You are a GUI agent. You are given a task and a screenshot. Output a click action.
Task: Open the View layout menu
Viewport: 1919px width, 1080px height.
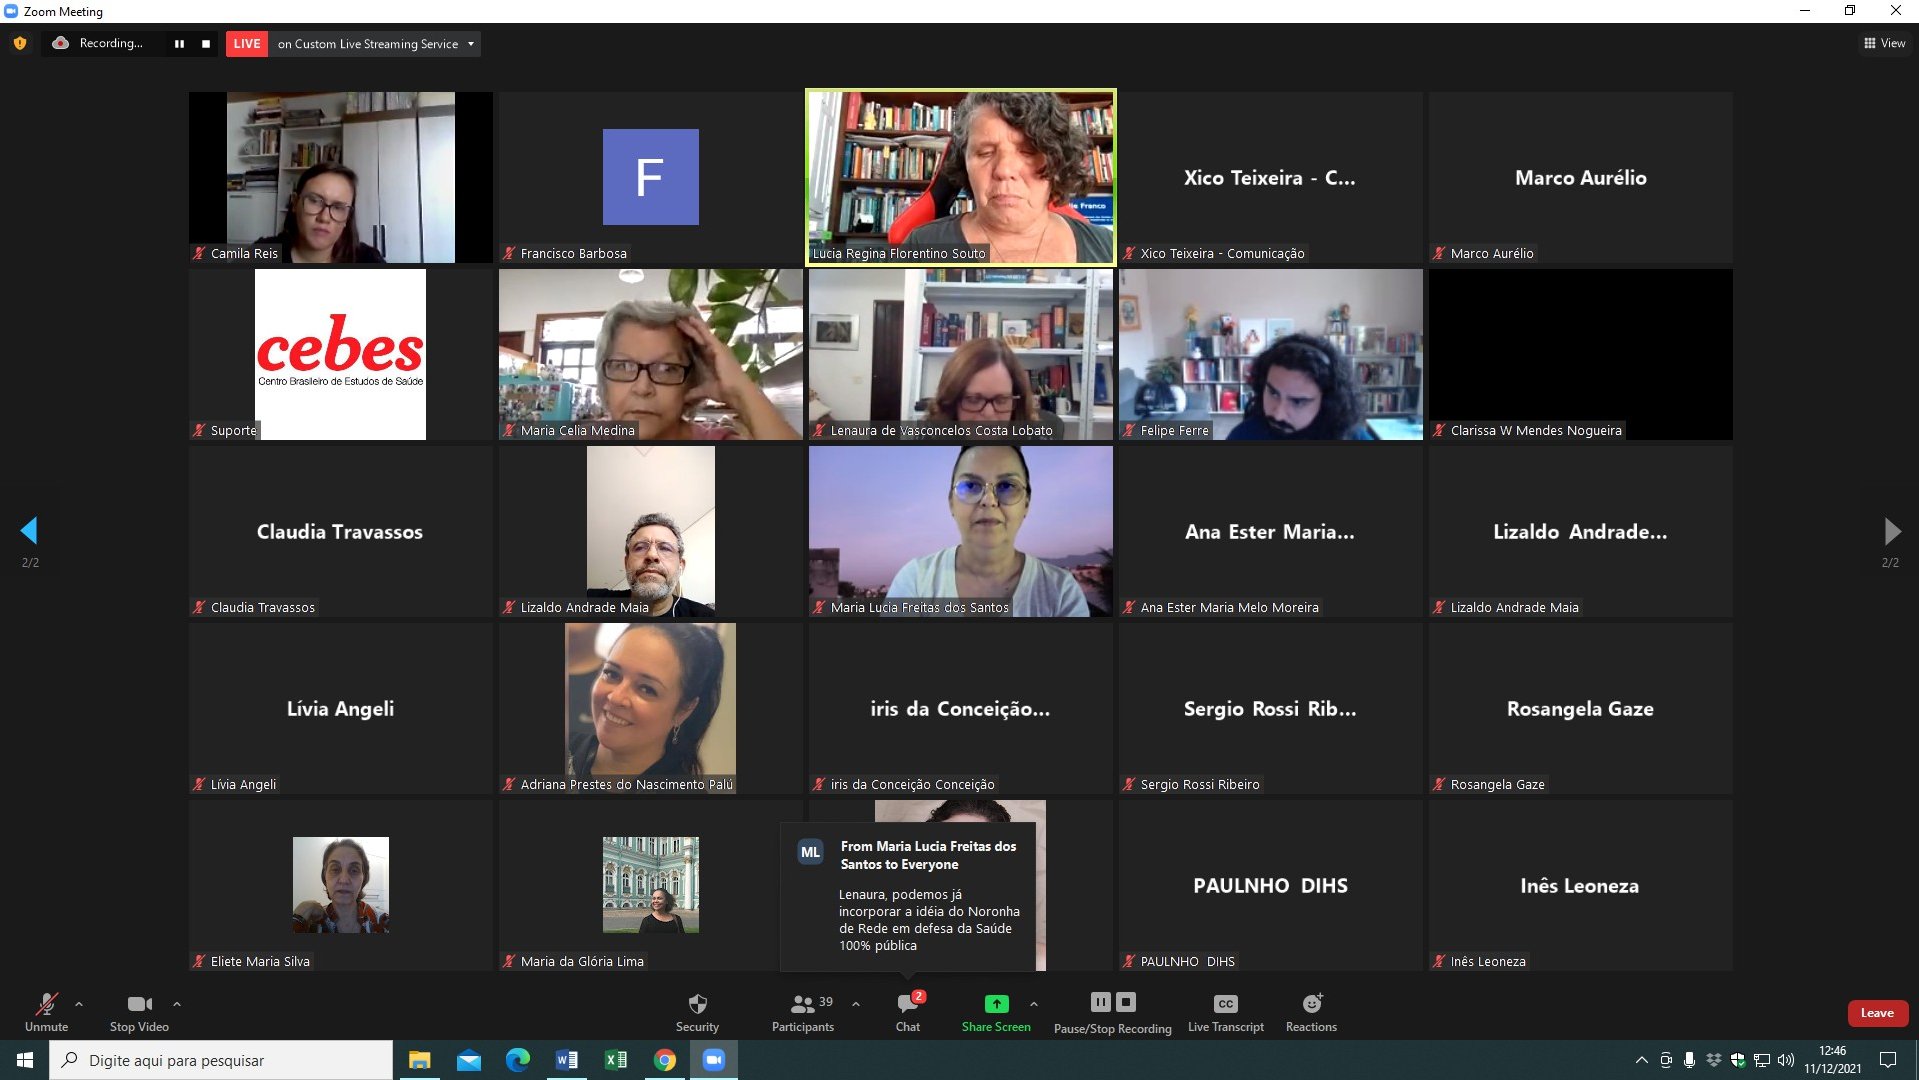click(1885, 43)
